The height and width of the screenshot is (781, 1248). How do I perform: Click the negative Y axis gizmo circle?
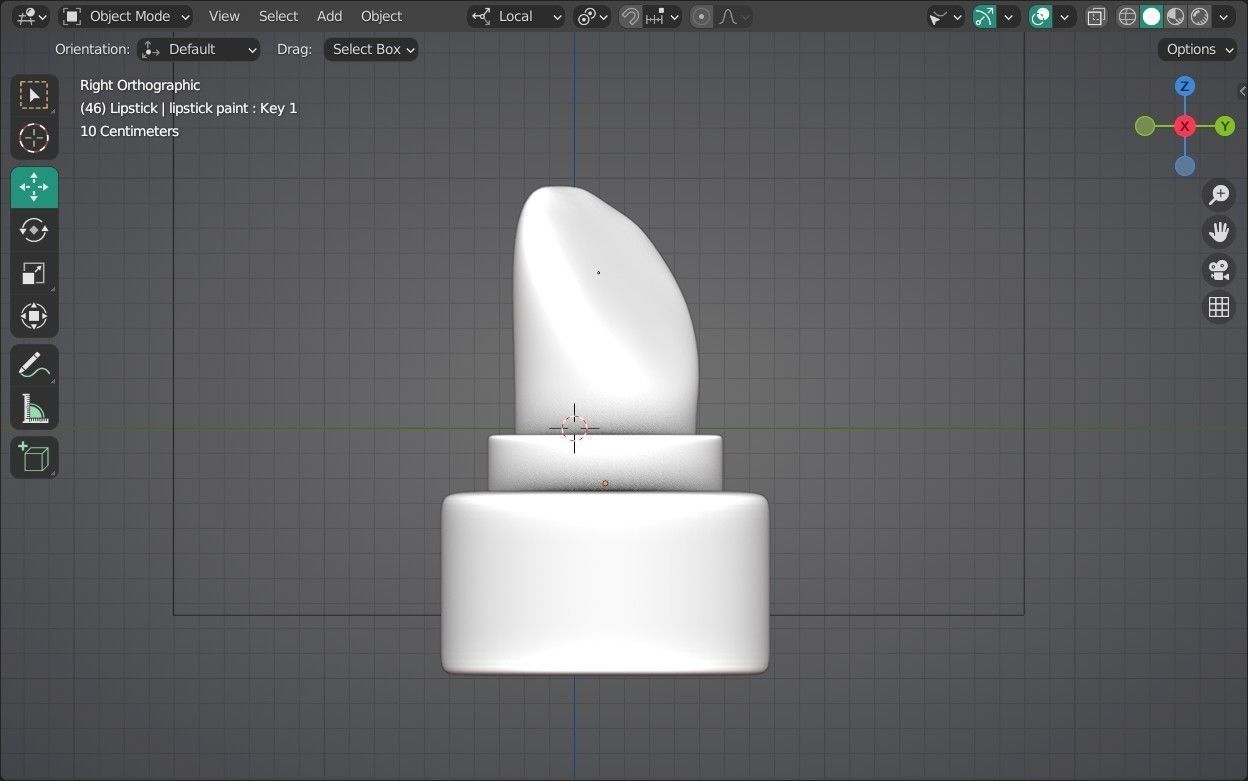coord(1145,126)
